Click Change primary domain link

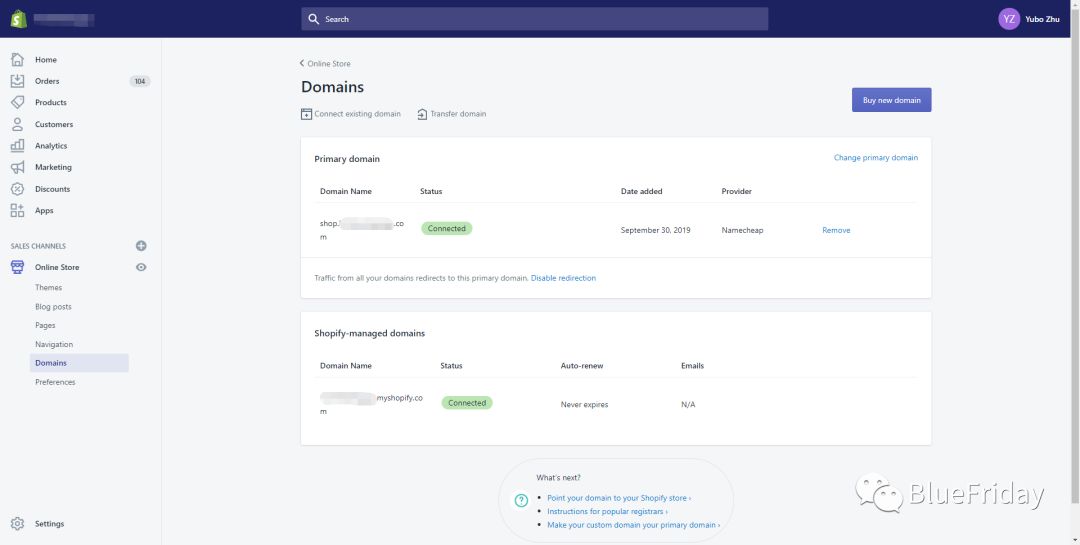tap(875, 158)
